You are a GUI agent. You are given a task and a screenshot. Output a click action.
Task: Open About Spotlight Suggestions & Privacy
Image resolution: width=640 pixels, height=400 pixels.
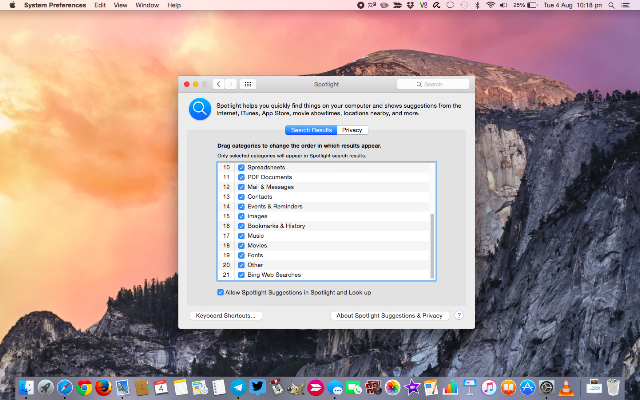(389, 316)
